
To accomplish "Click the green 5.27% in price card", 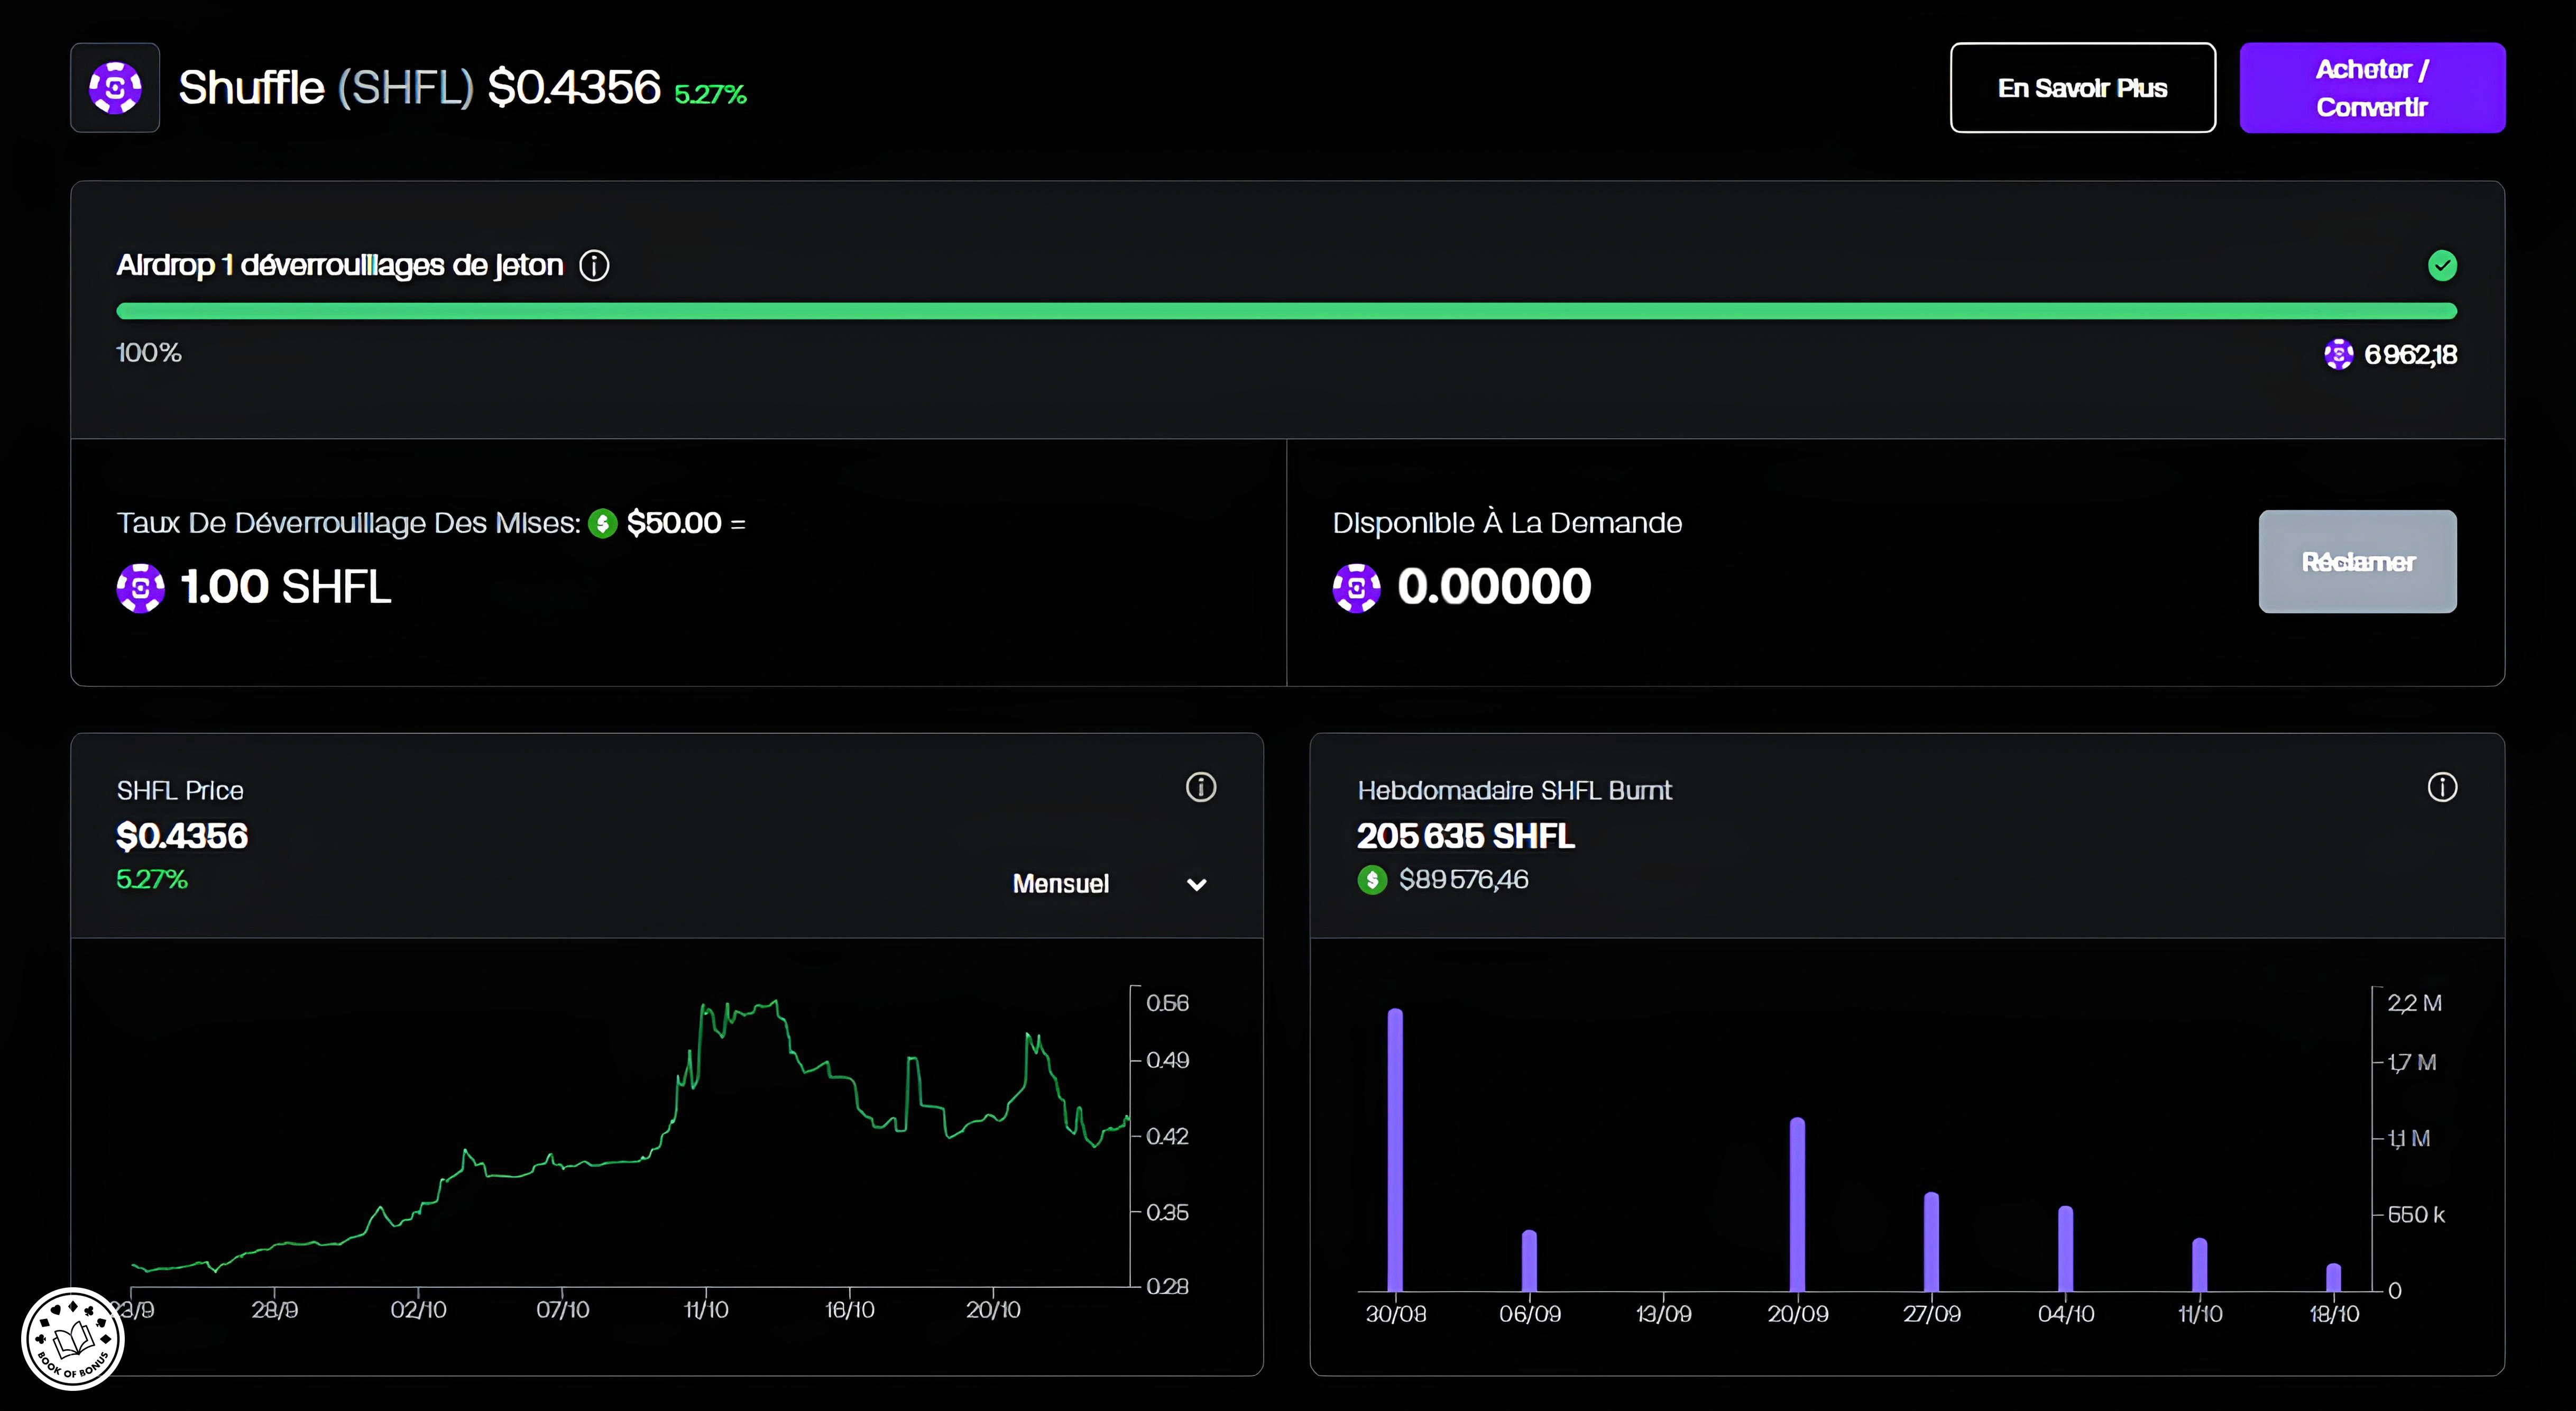I will coord(152,880).
